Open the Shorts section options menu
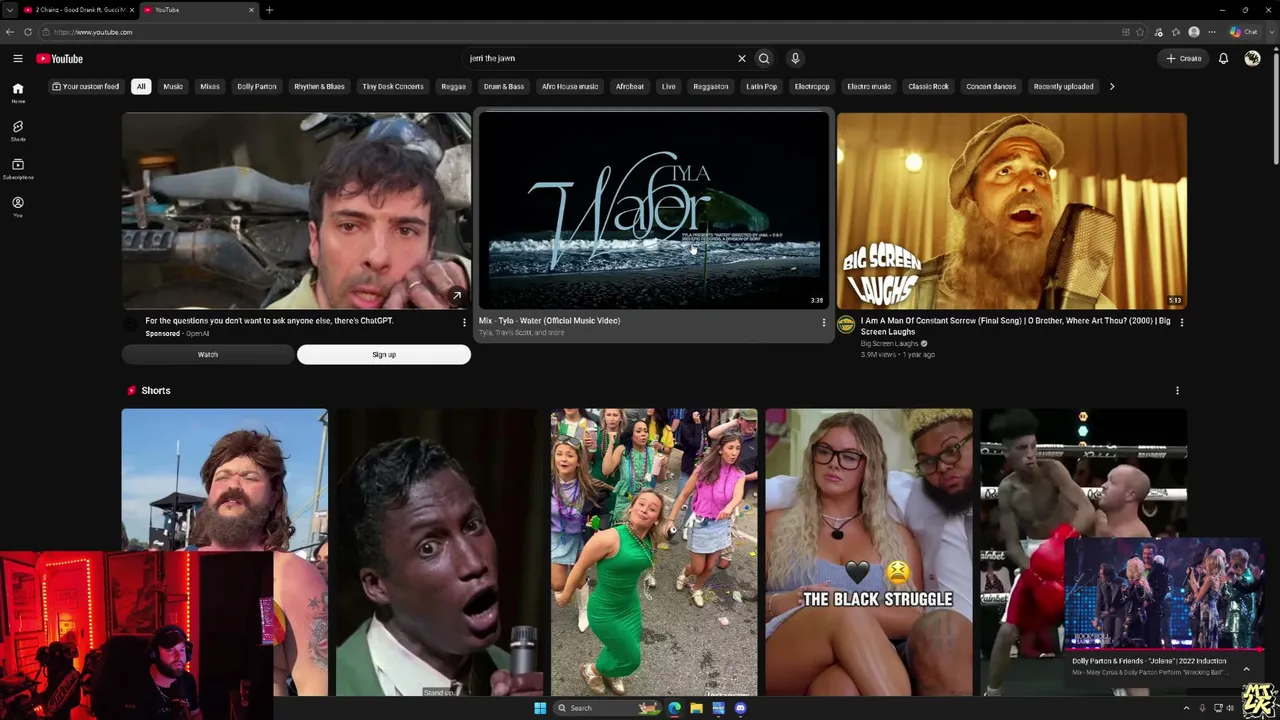 click(x=1177, y=391)
